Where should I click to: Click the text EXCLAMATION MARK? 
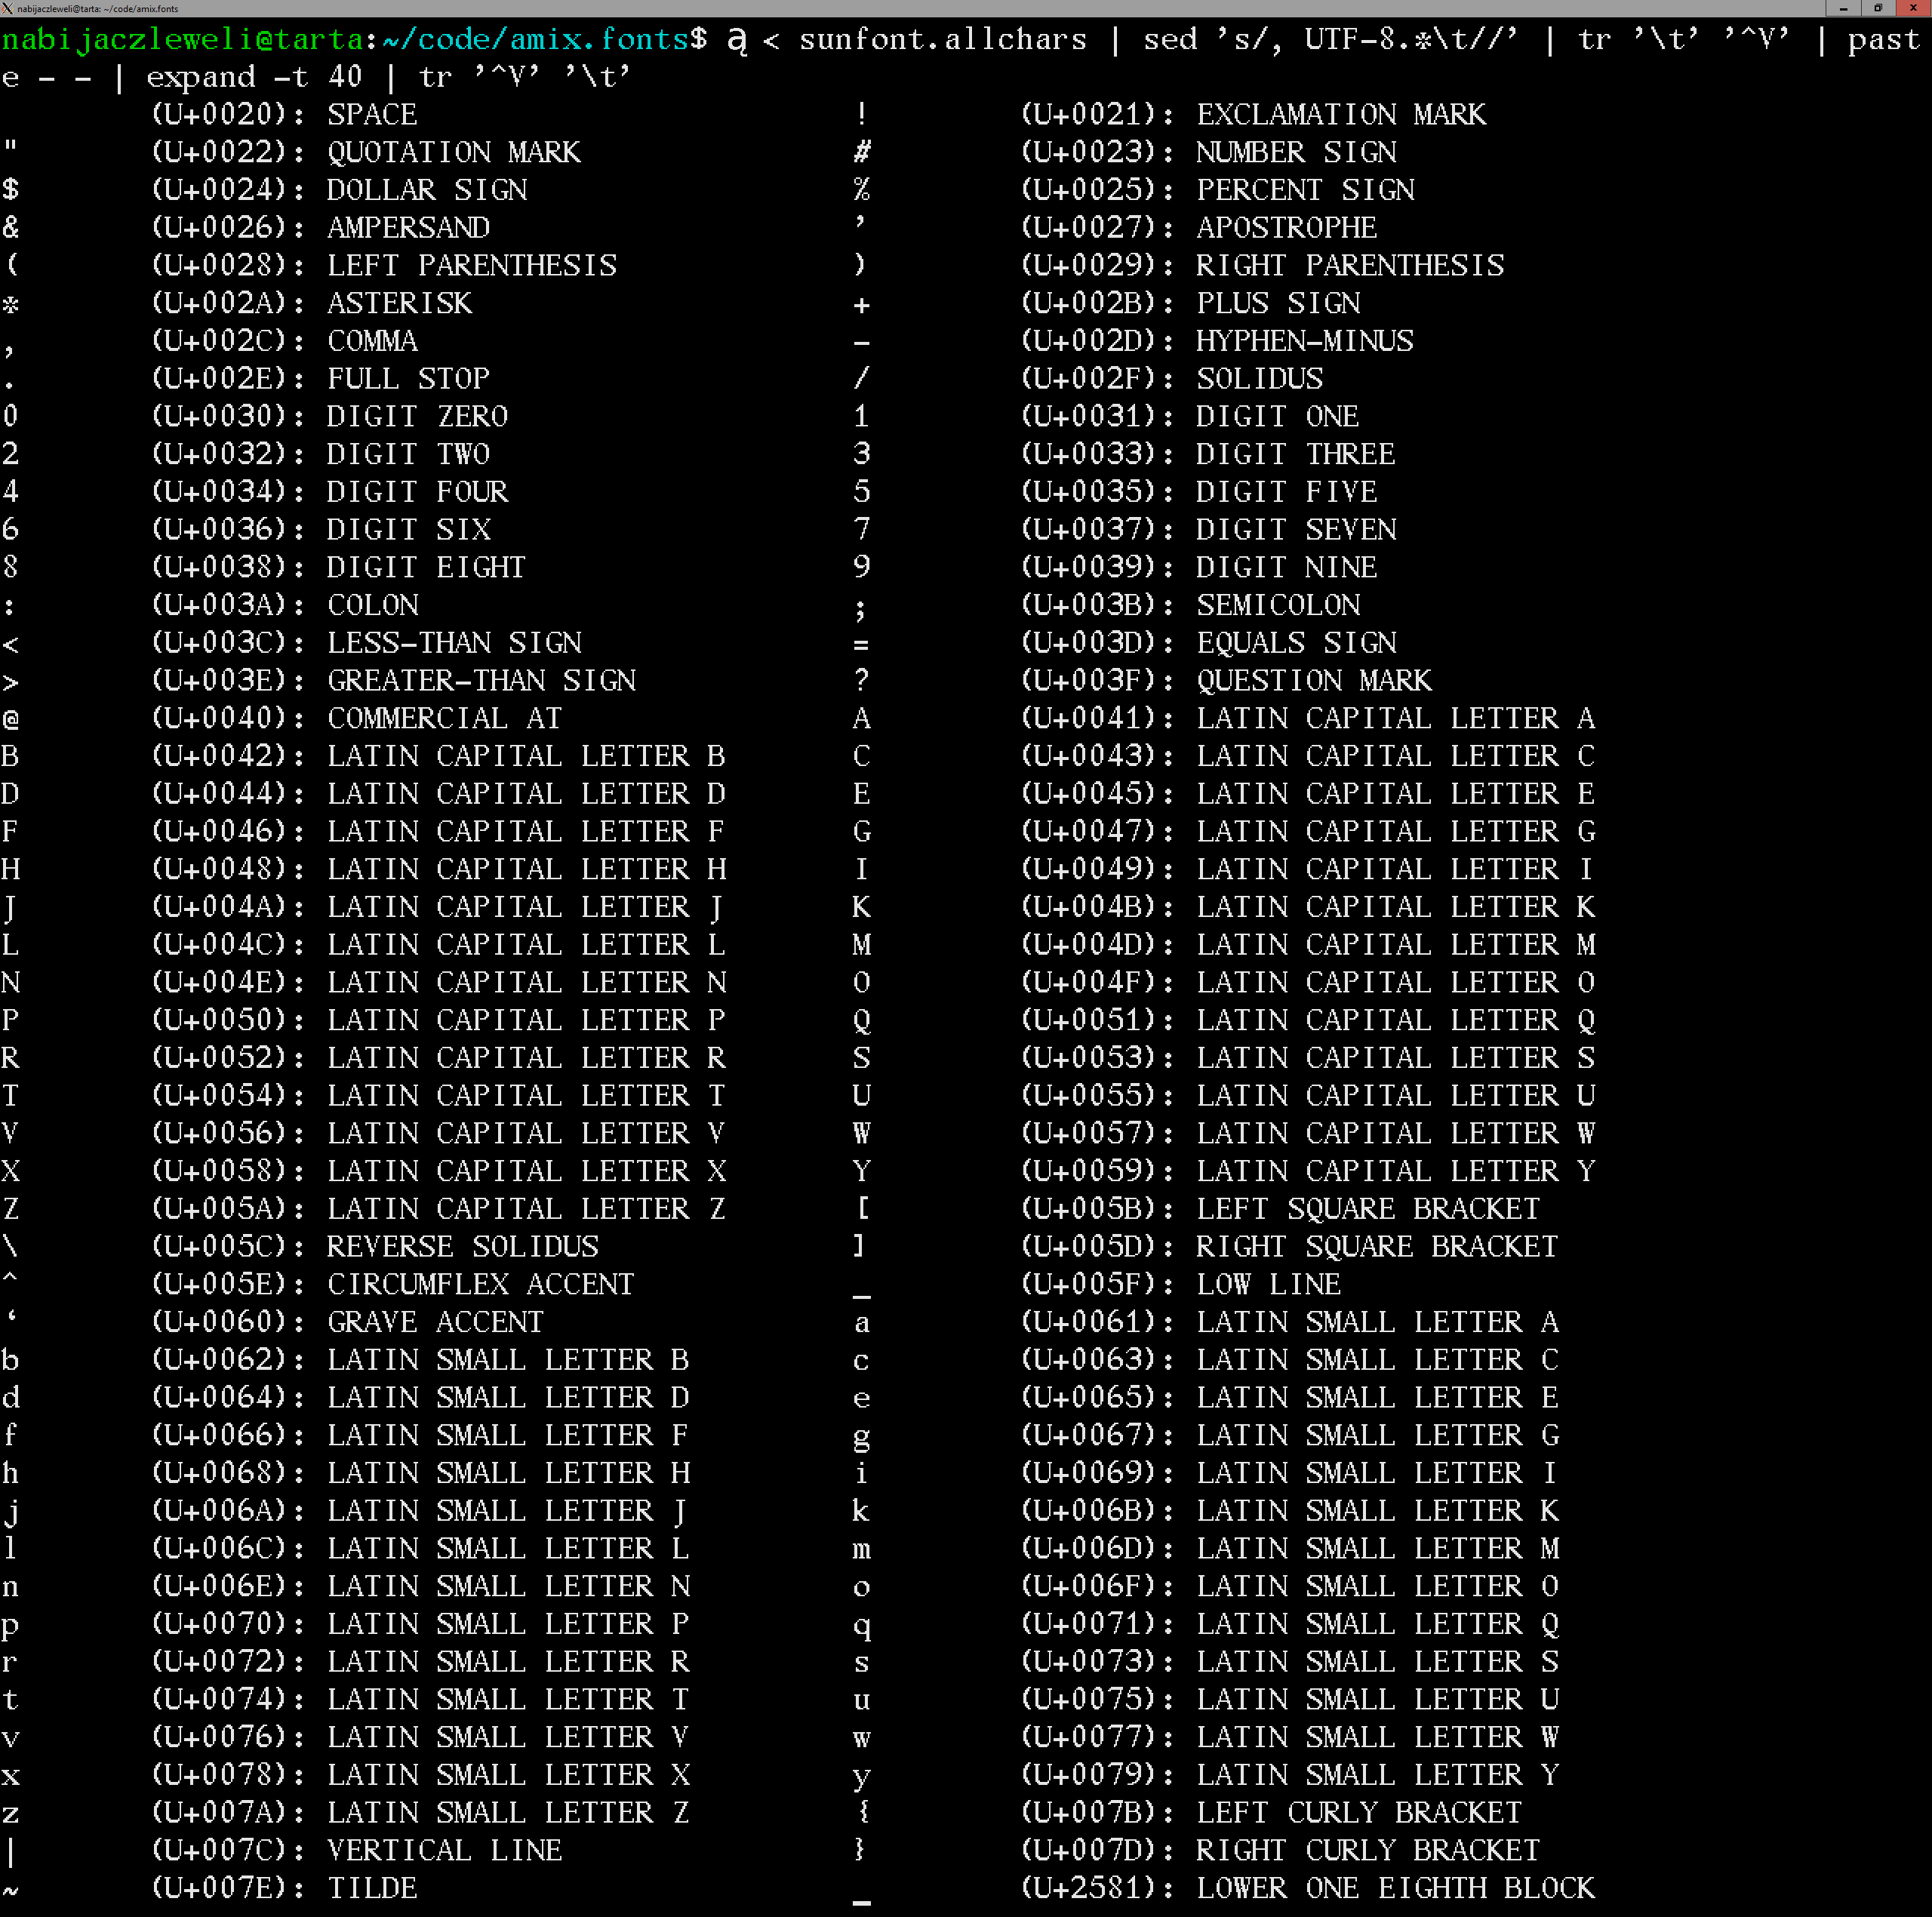1340,115
